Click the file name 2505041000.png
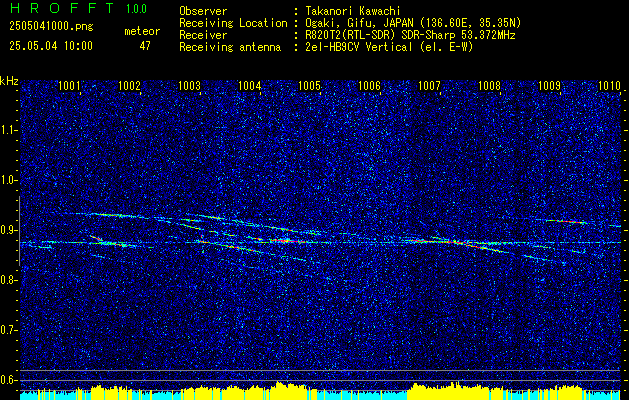This screenshot has width=629, height=400. point(51,27)
